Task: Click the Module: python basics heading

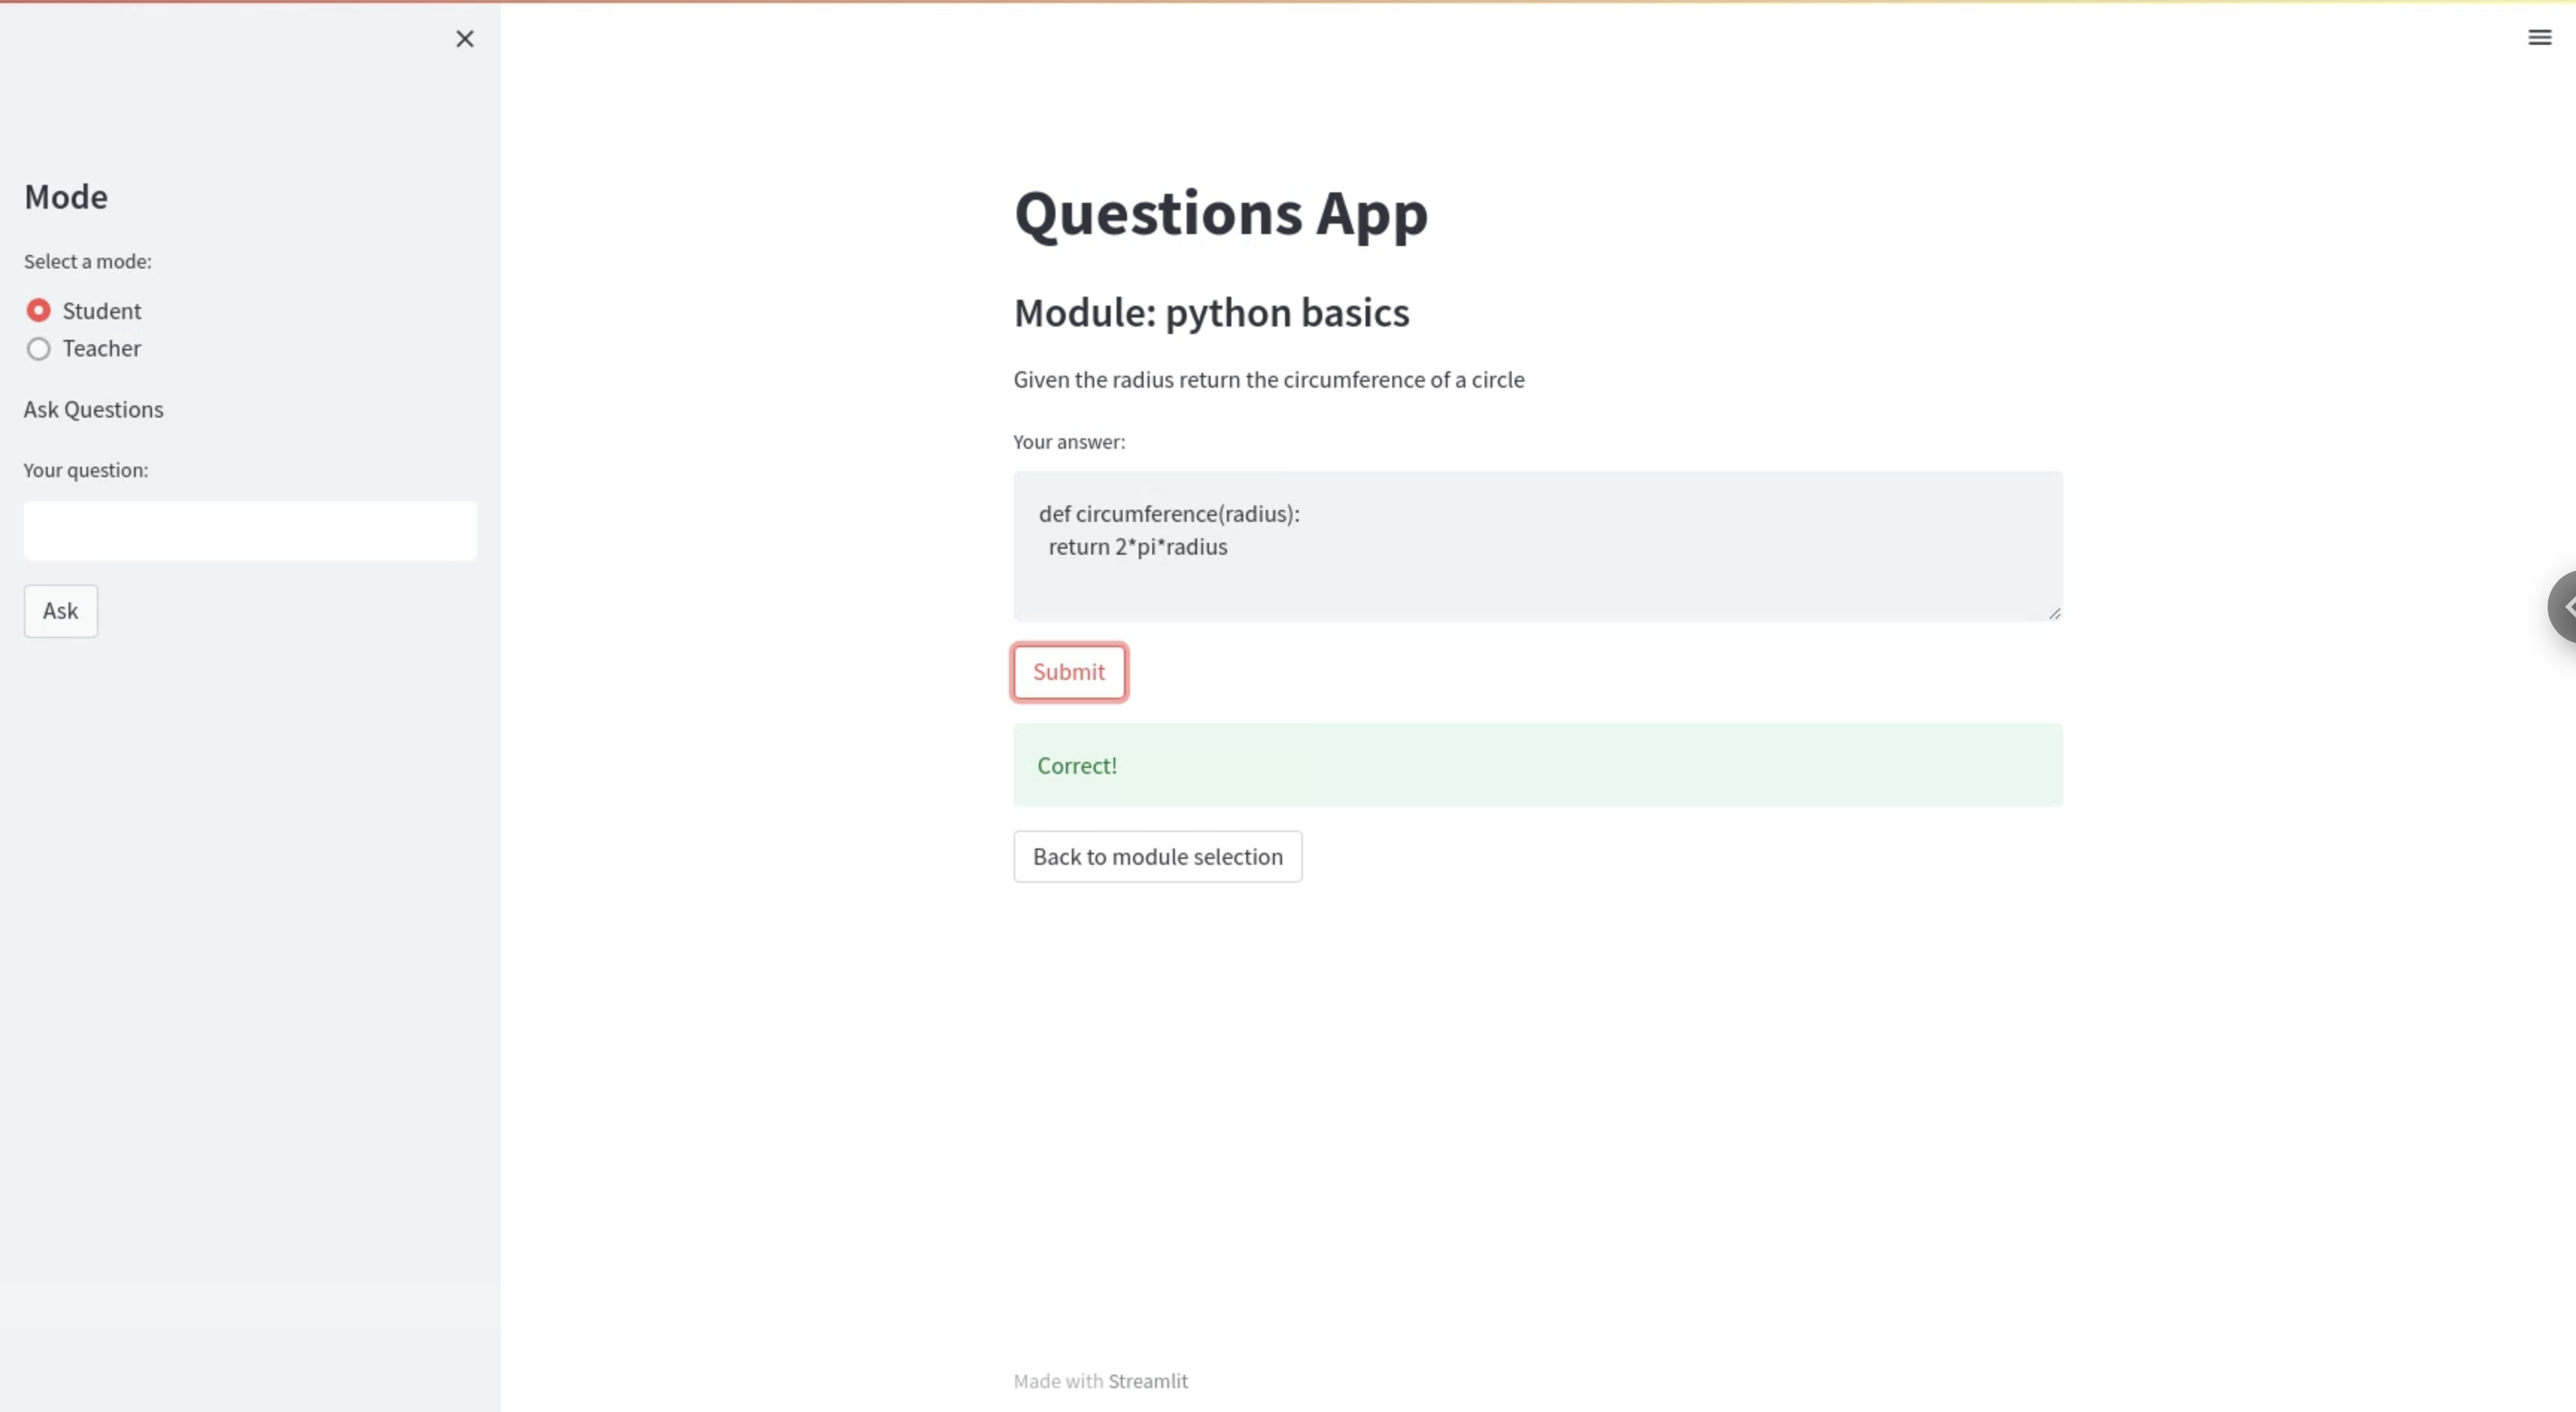Action: pos(1211,313)
